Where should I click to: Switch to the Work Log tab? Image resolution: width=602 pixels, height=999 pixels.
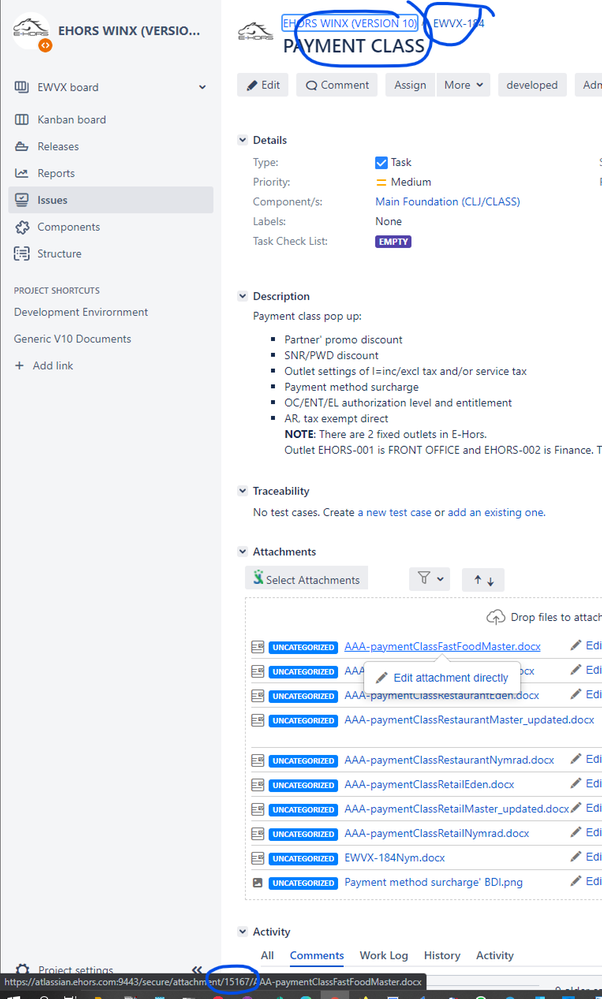click(383, 955)
